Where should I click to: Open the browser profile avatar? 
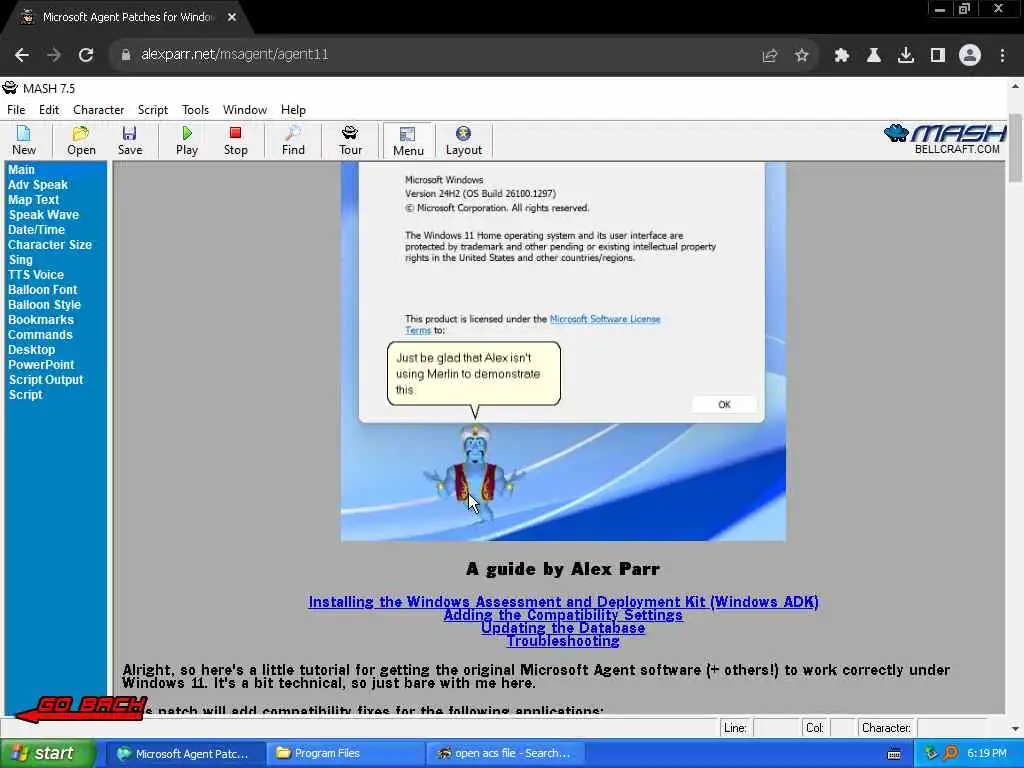coord(970,56)
